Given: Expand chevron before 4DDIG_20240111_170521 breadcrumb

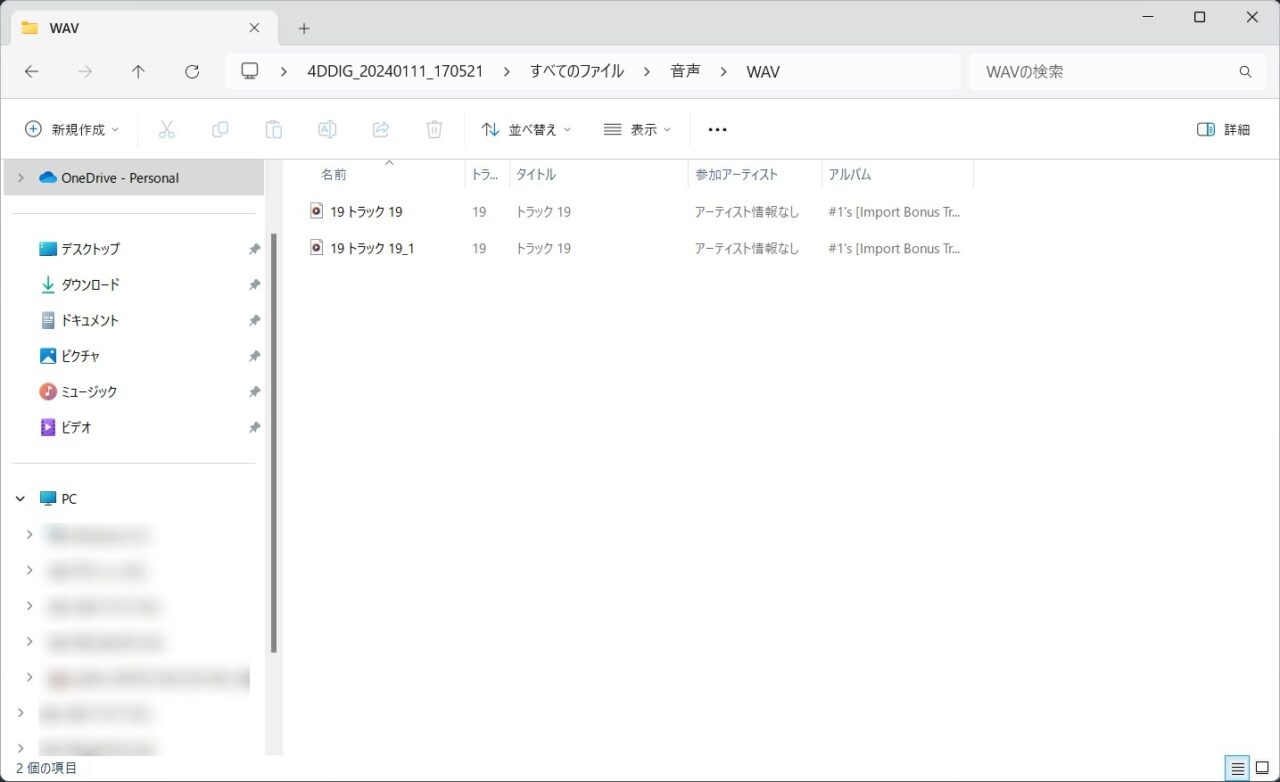Looking at the screenshot, I should tap(284, 72).
